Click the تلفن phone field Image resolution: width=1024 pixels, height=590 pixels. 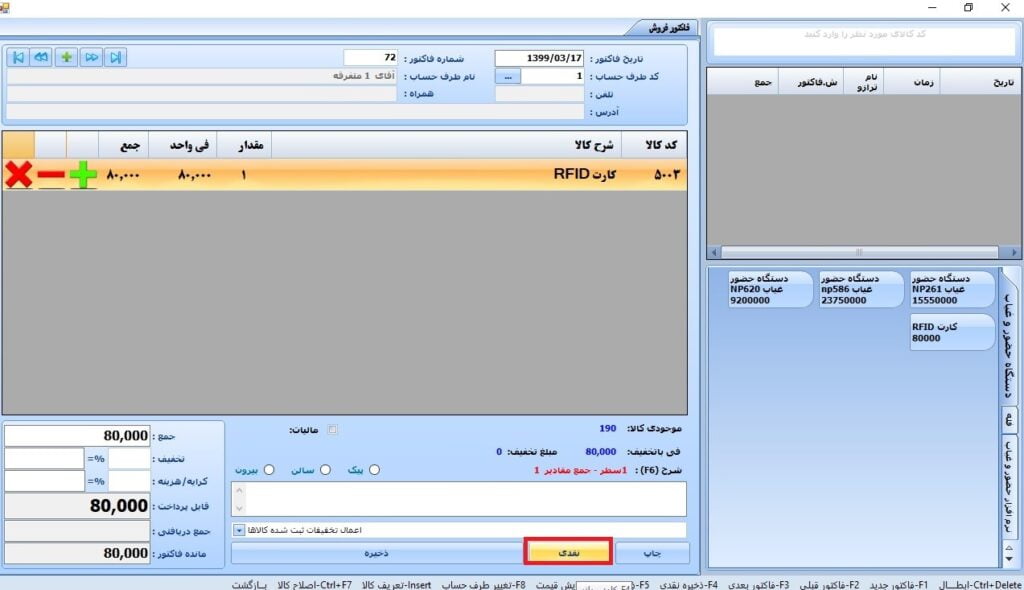point(539,94)
